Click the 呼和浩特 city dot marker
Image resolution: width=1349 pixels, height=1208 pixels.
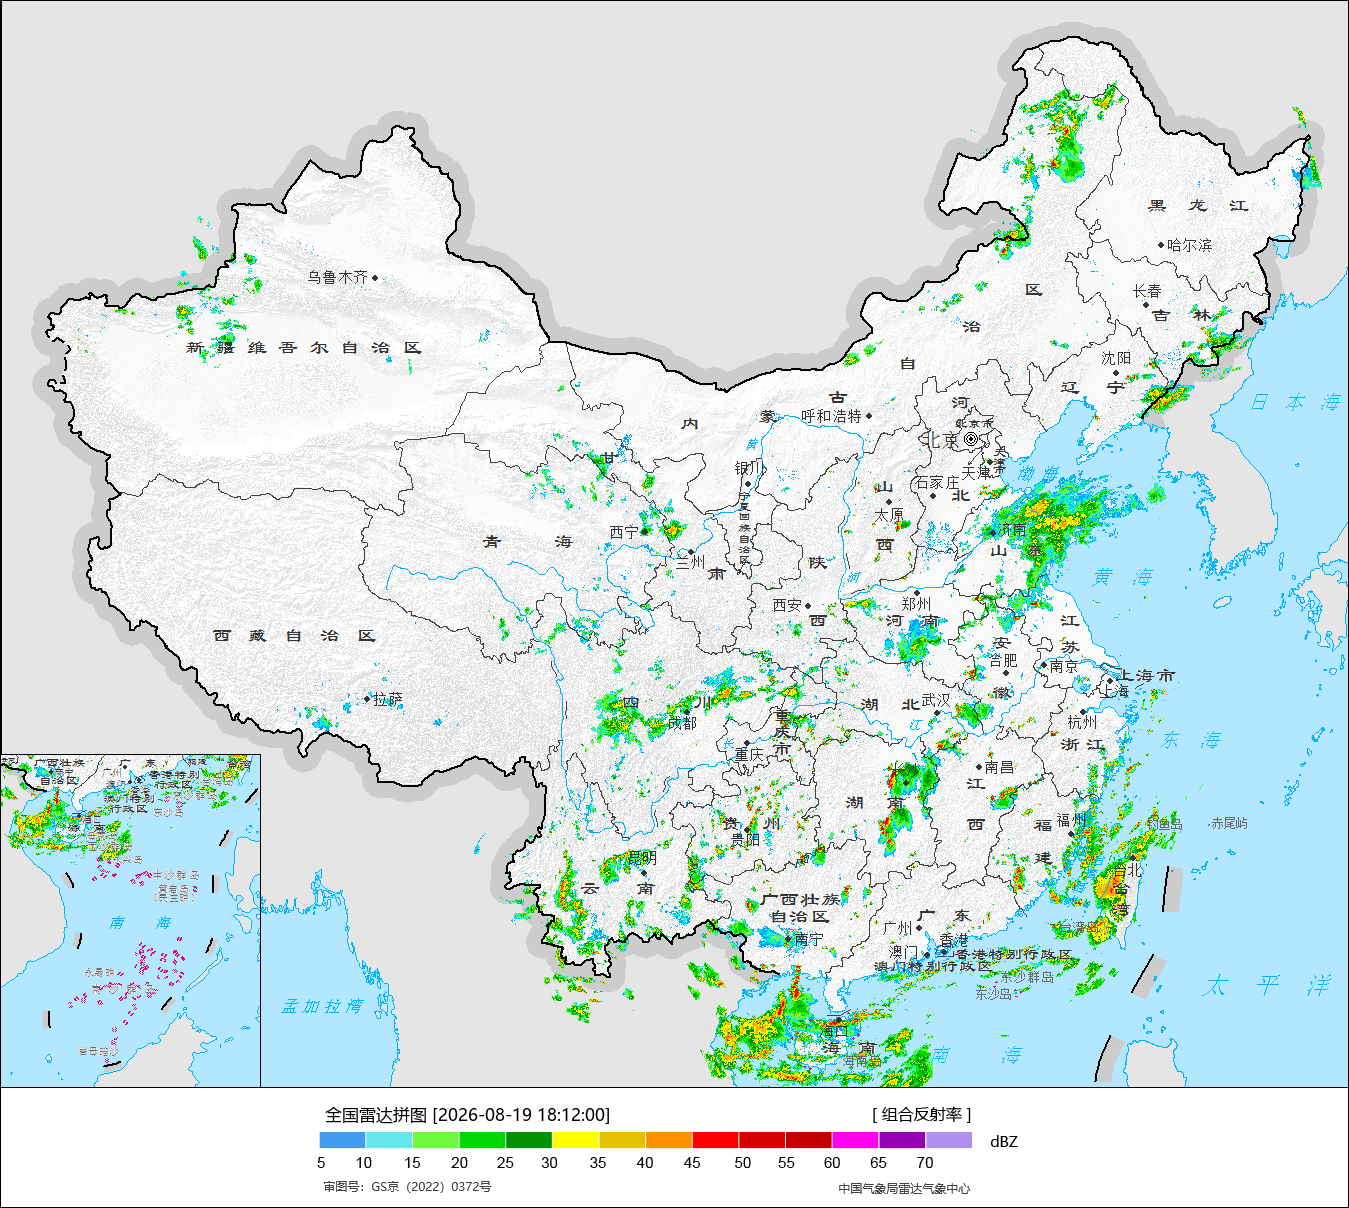point(868,416)
